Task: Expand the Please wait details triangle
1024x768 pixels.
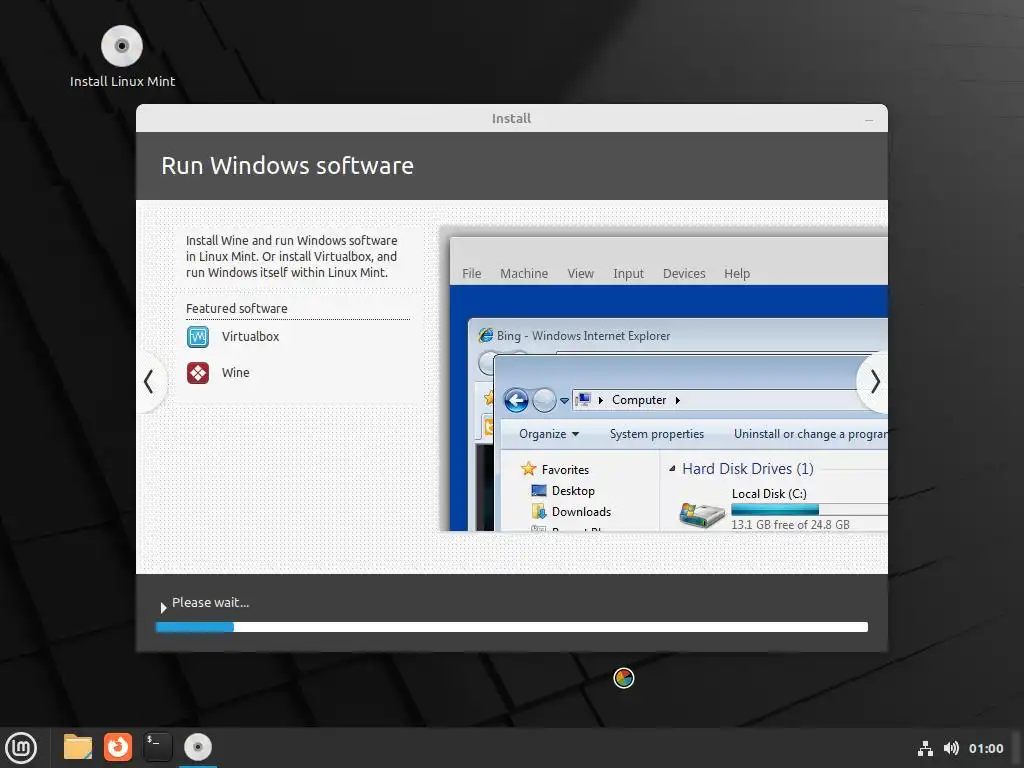Action: coord(163,608)
